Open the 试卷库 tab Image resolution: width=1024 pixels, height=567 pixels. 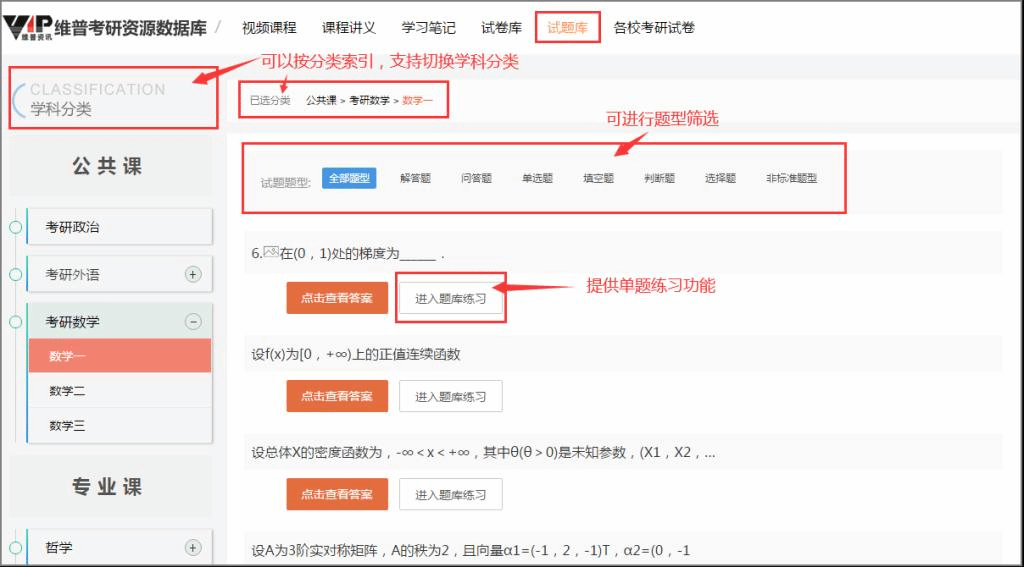[501, 28]
